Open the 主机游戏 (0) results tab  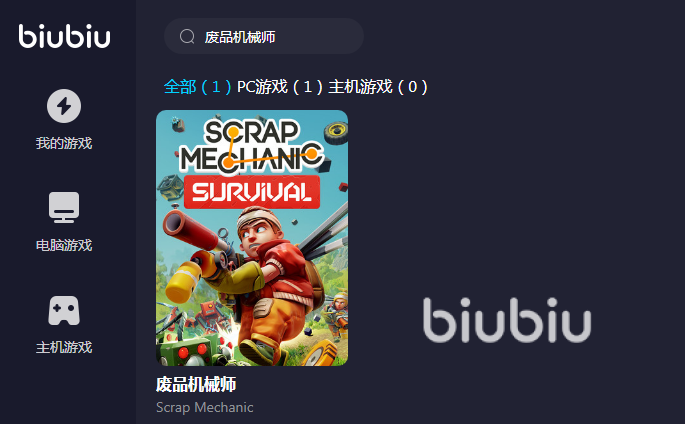(x=378, y=86)
